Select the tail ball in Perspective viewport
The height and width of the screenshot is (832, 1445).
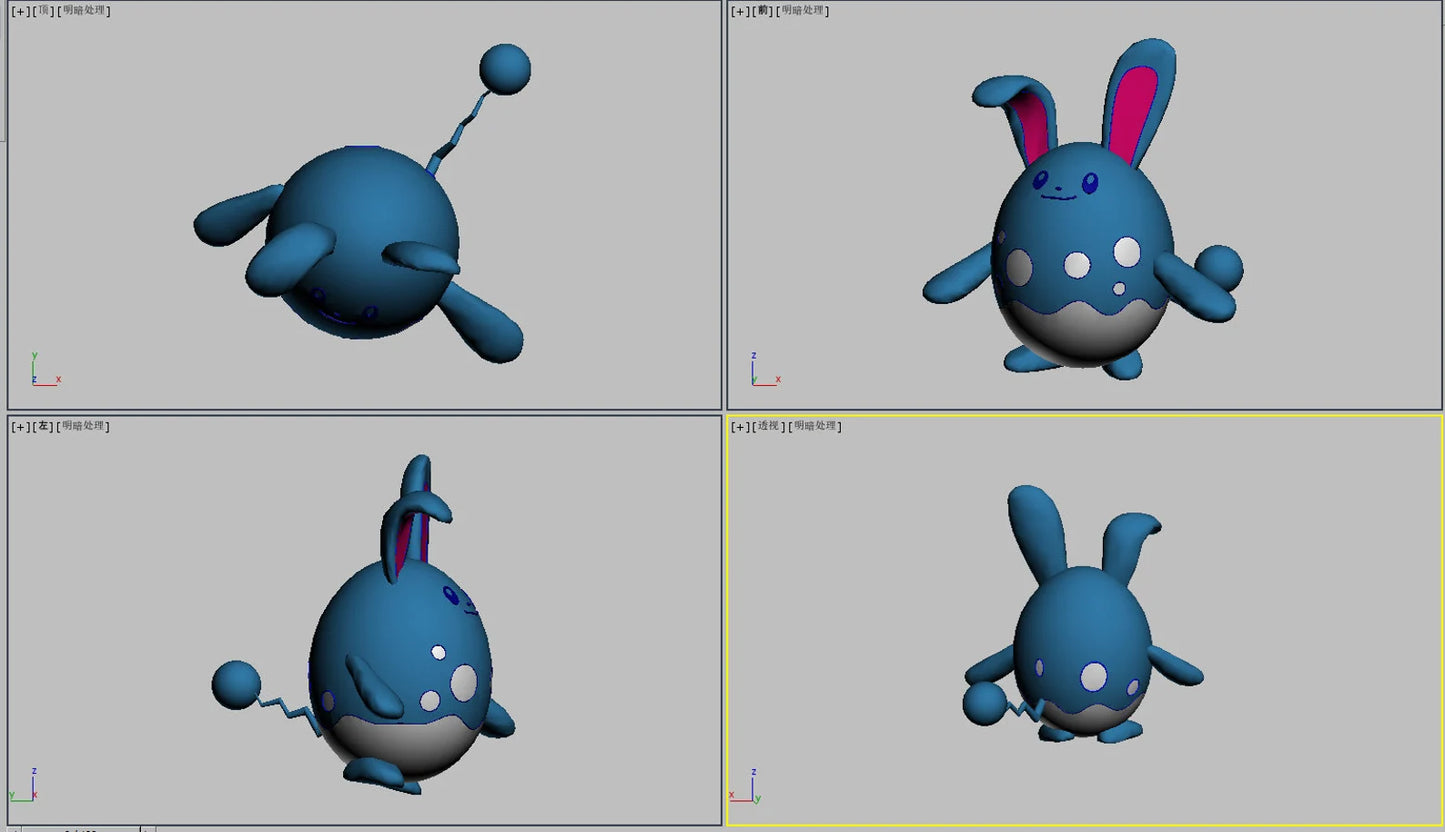pyautogui.click(x=983, y=704)
